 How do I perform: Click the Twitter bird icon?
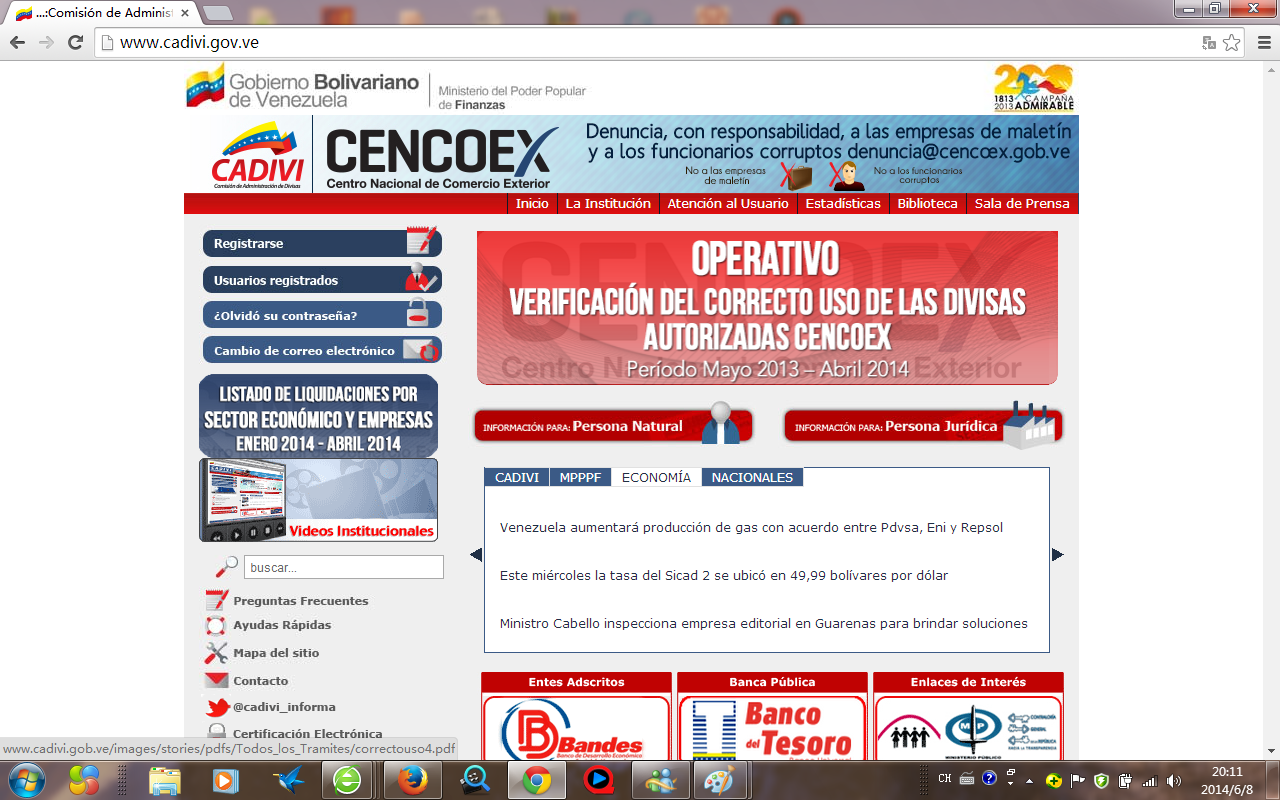(x=218, y=708)
